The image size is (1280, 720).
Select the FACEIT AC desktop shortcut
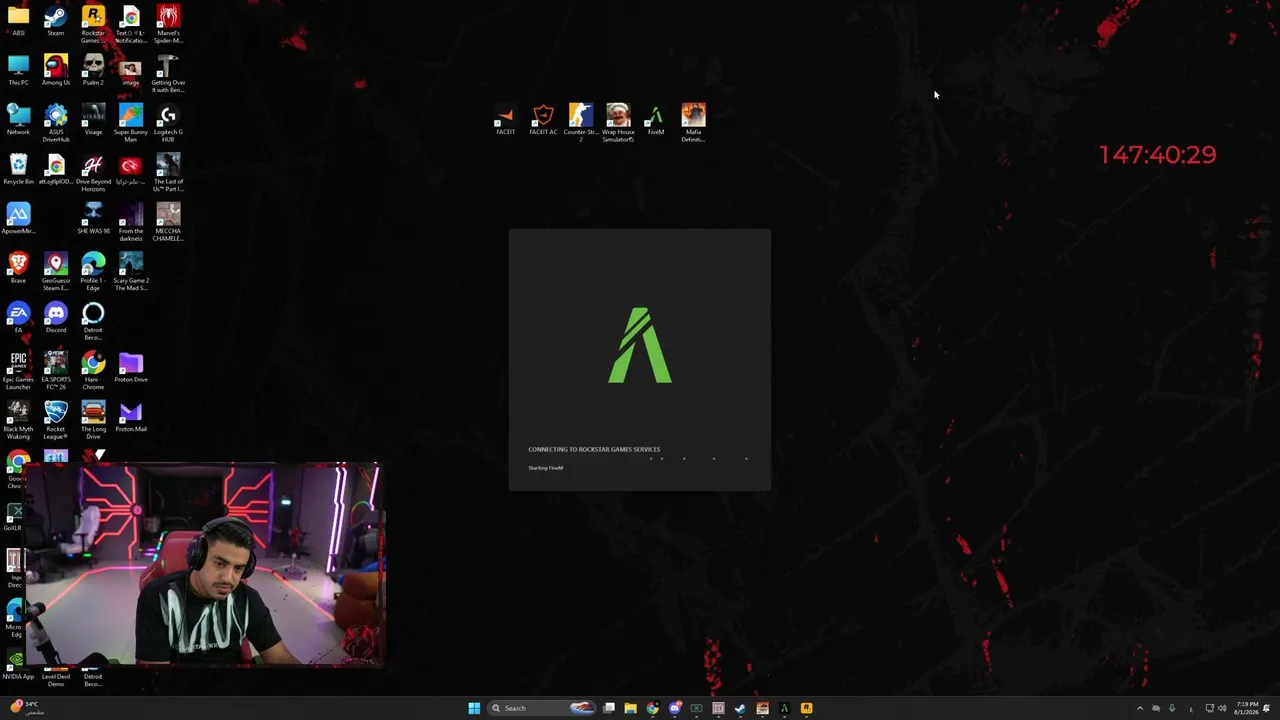tap(543, 120)
